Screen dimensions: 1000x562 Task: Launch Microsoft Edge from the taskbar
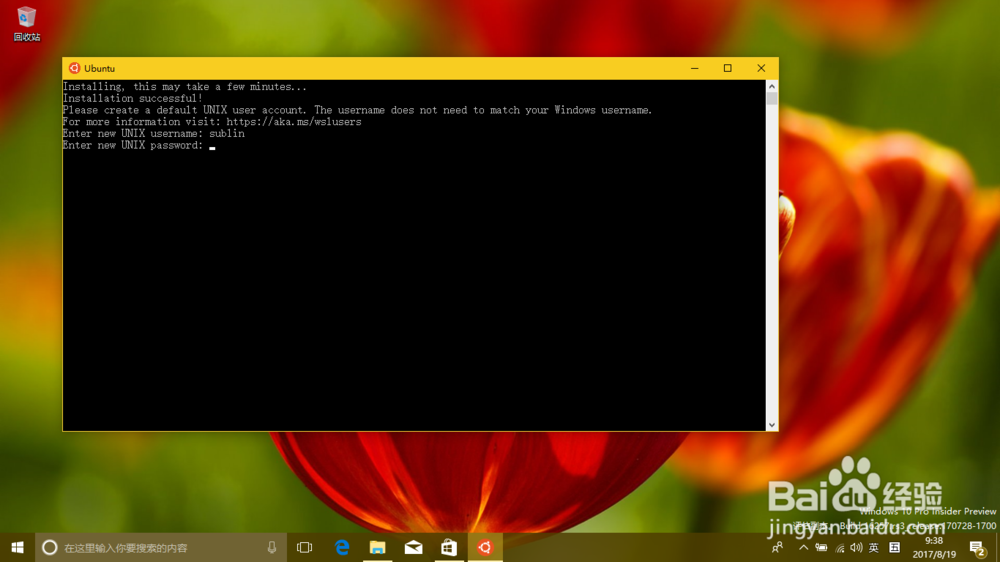tap(342, 547)
